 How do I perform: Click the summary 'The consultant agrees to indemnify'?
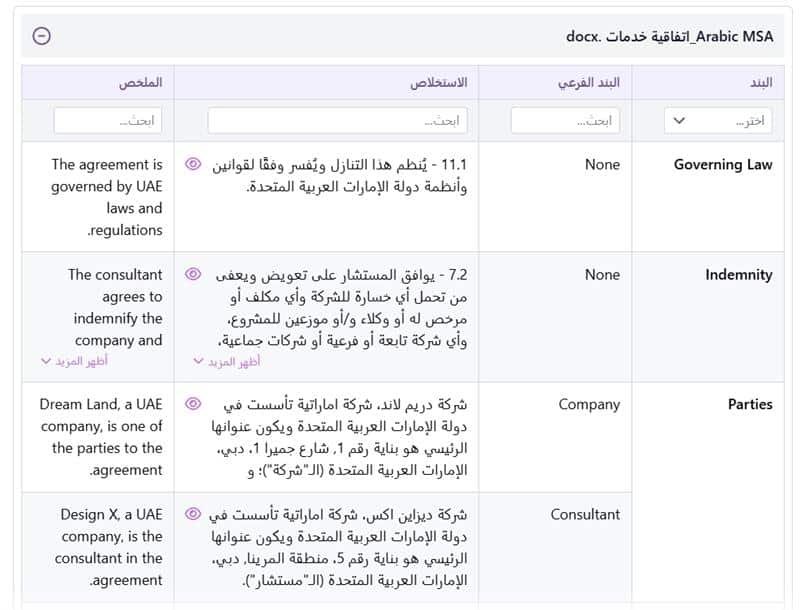[115, 307]
